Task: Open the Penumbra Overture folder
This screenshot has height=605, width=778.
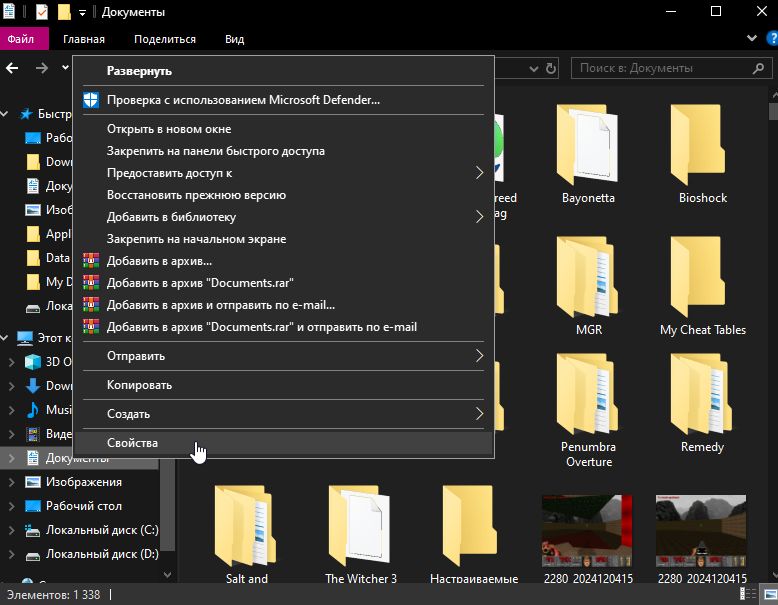Action: (x=588, y=410)
